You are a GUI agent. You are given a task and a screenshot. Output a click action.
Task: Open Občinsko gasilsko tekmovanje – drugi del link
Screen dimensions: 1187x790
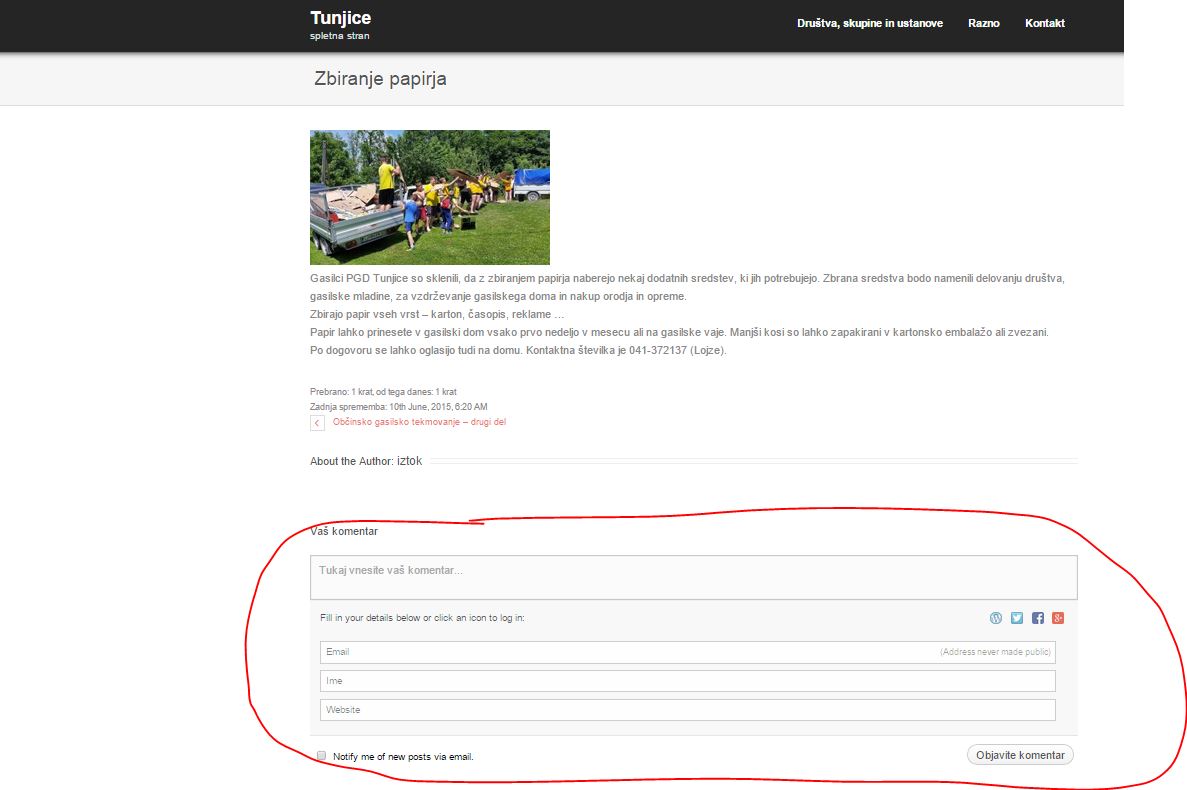(419, 422)
